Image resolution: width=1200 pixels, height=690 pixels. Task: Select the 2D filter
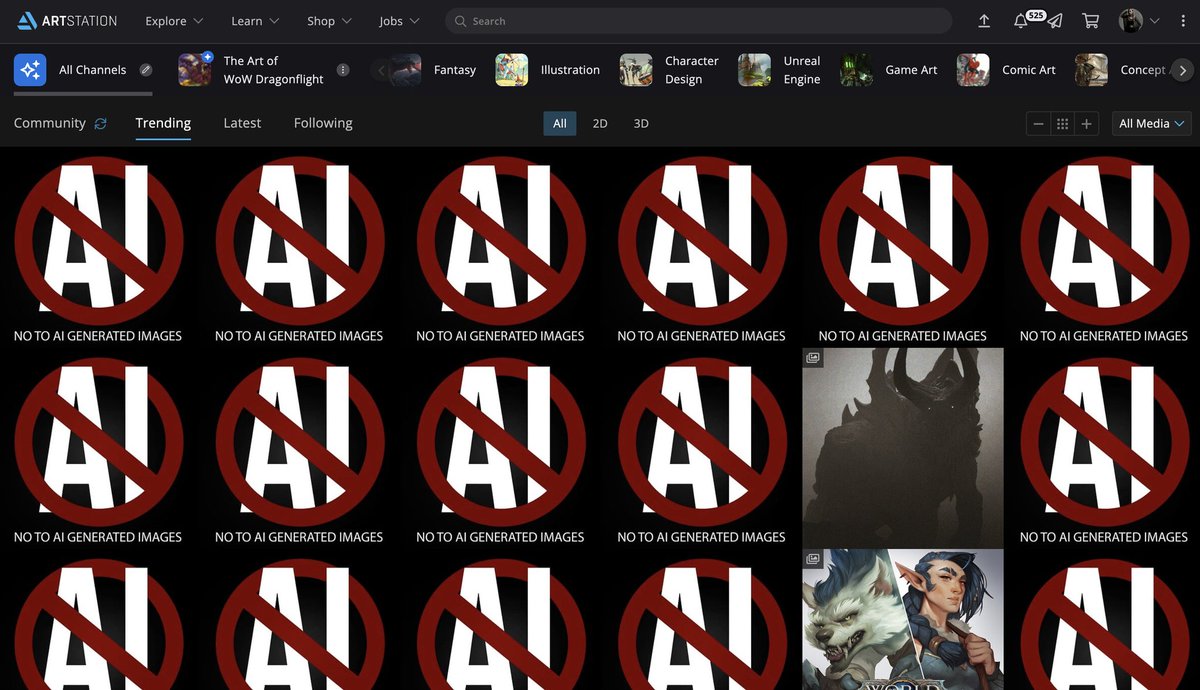pos(600,124)
